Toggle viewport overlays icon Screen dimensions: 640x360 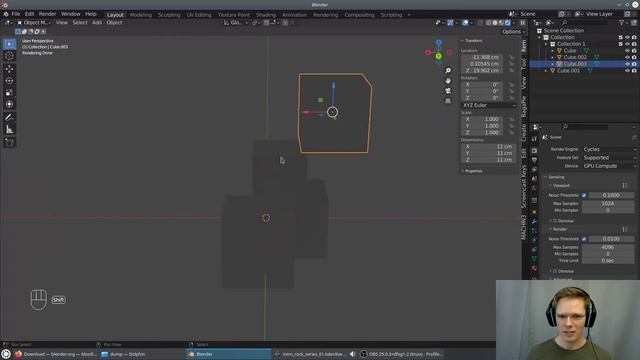pyautogui.click(x=465, y=23)
